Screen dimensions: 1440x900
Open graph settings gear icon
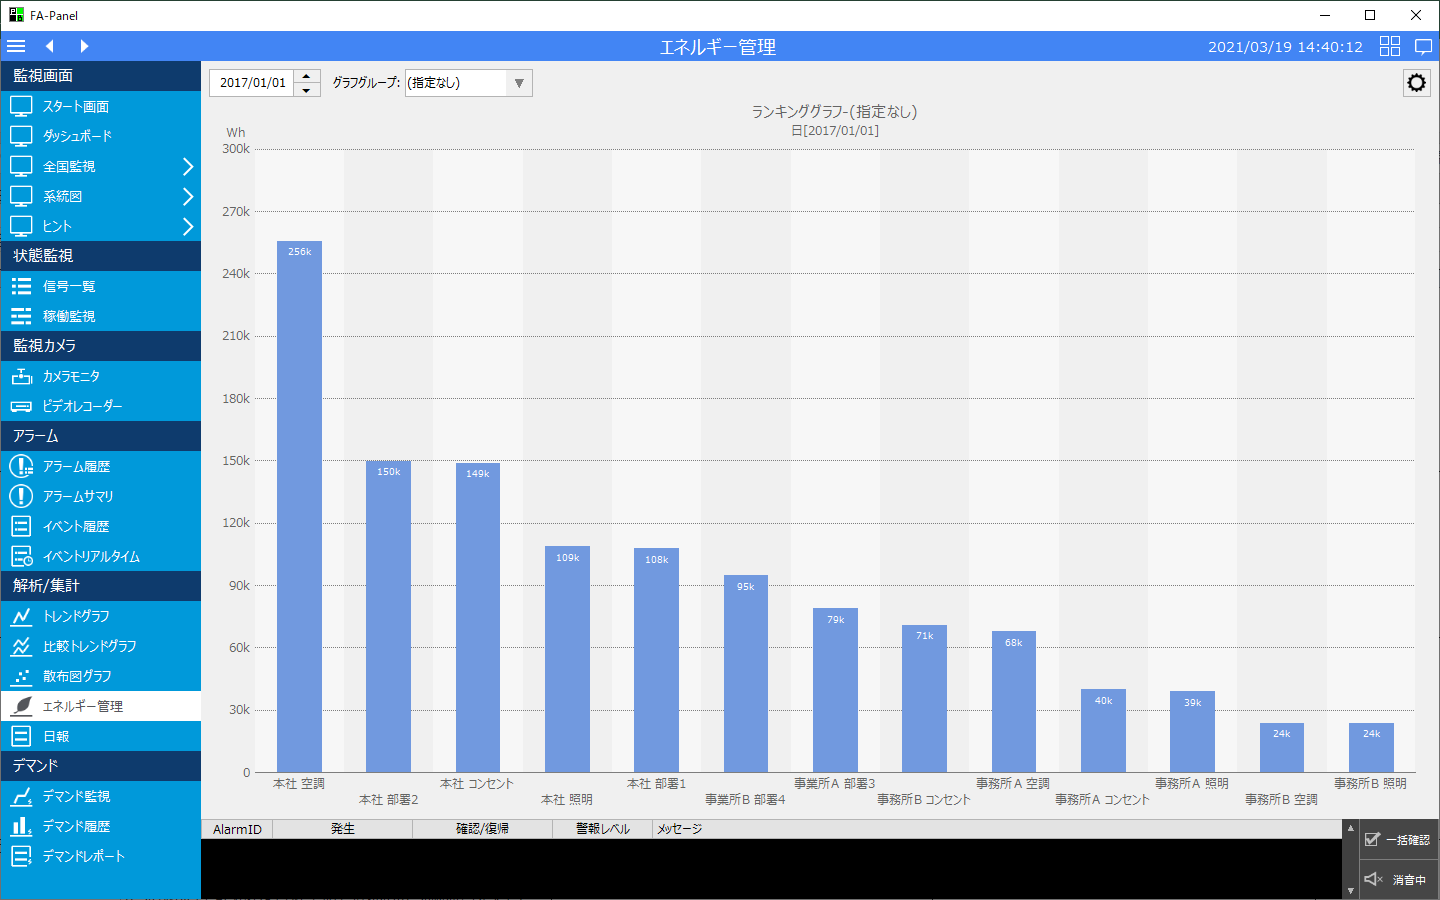pyautogui.click(x=1416, y=83)
